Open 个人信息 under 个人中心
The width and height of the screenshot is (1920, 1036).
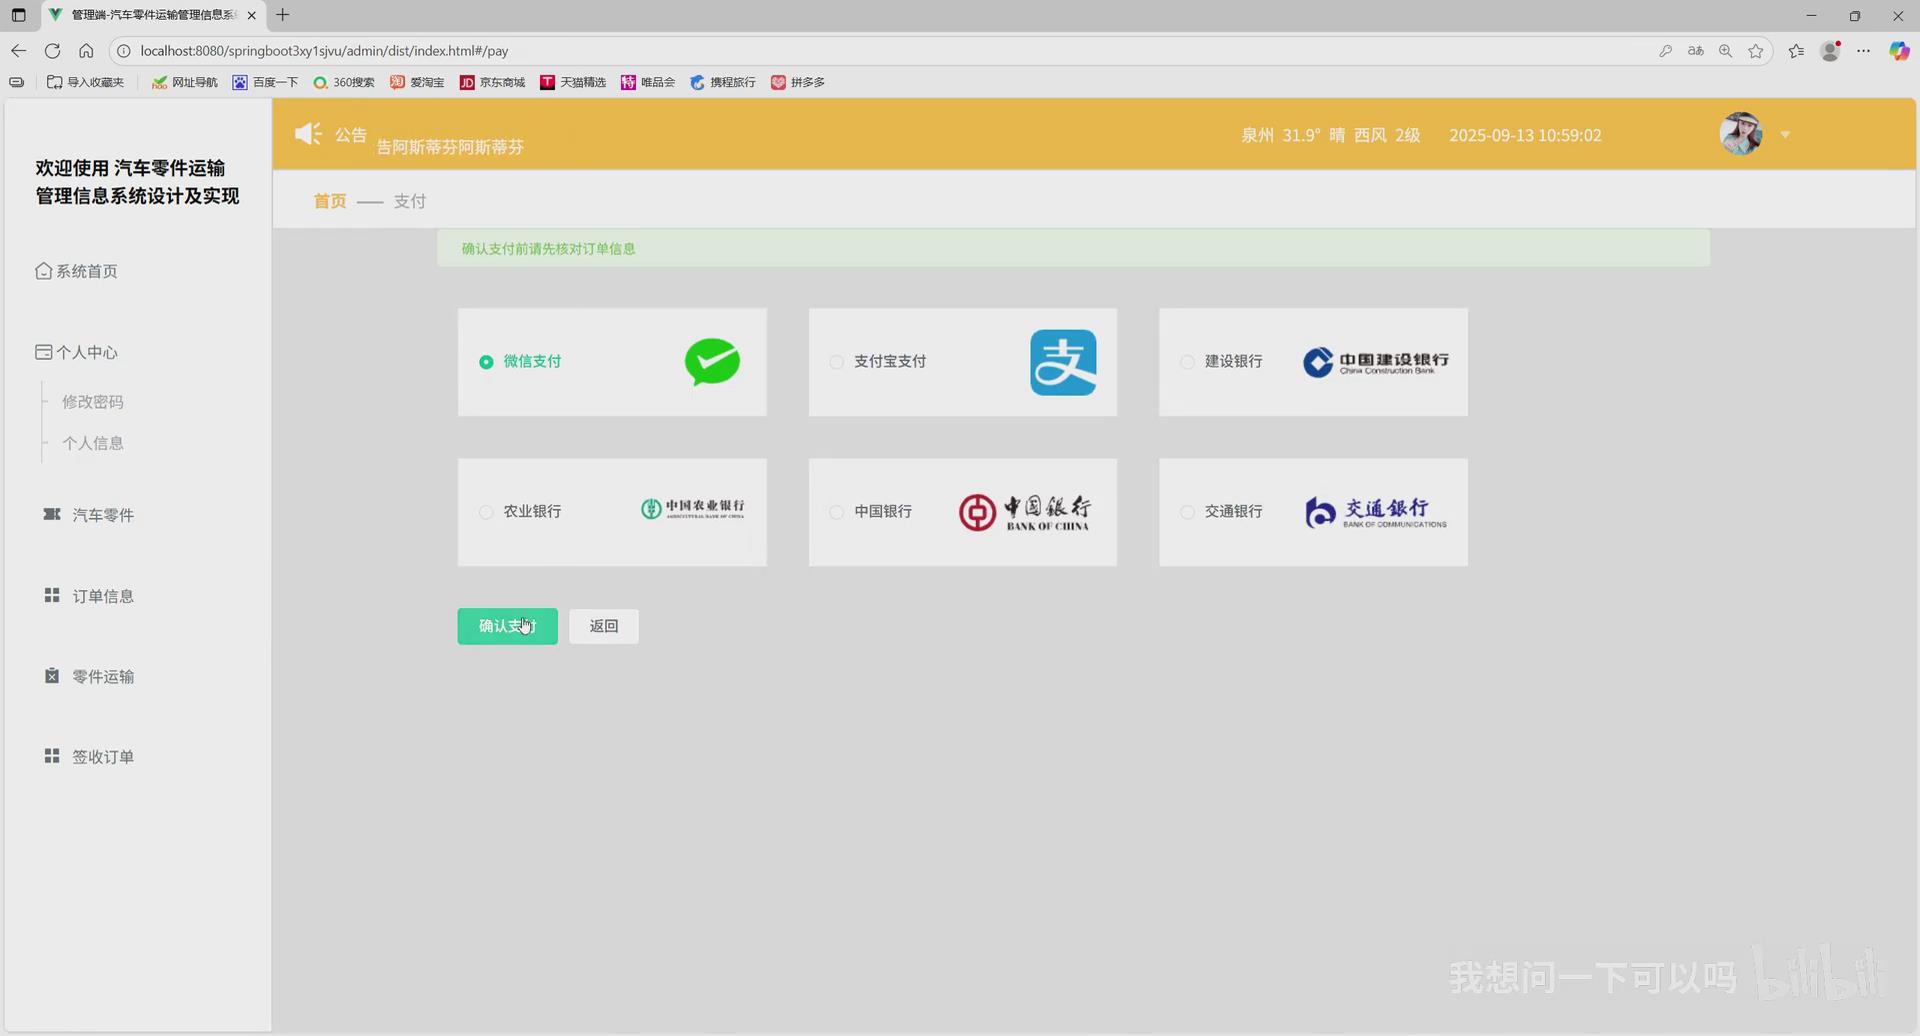click(93, 443)
